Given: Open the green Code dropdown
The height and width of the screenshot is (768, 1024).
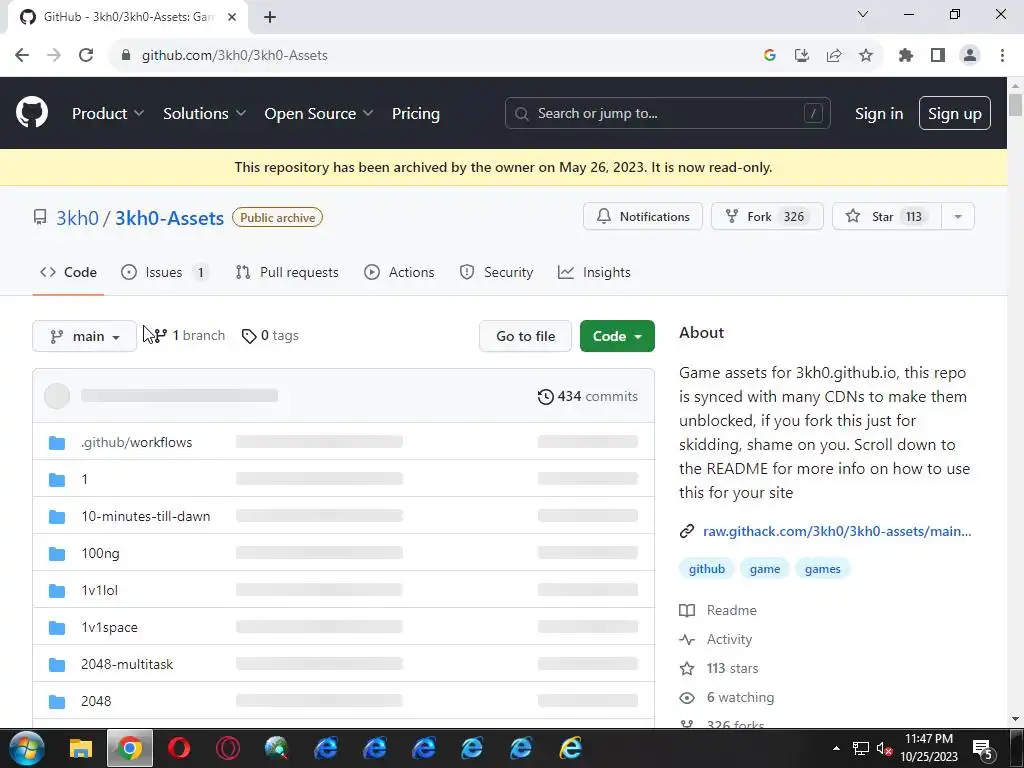Looking at the screenshot, I should (x=617, y=336).
